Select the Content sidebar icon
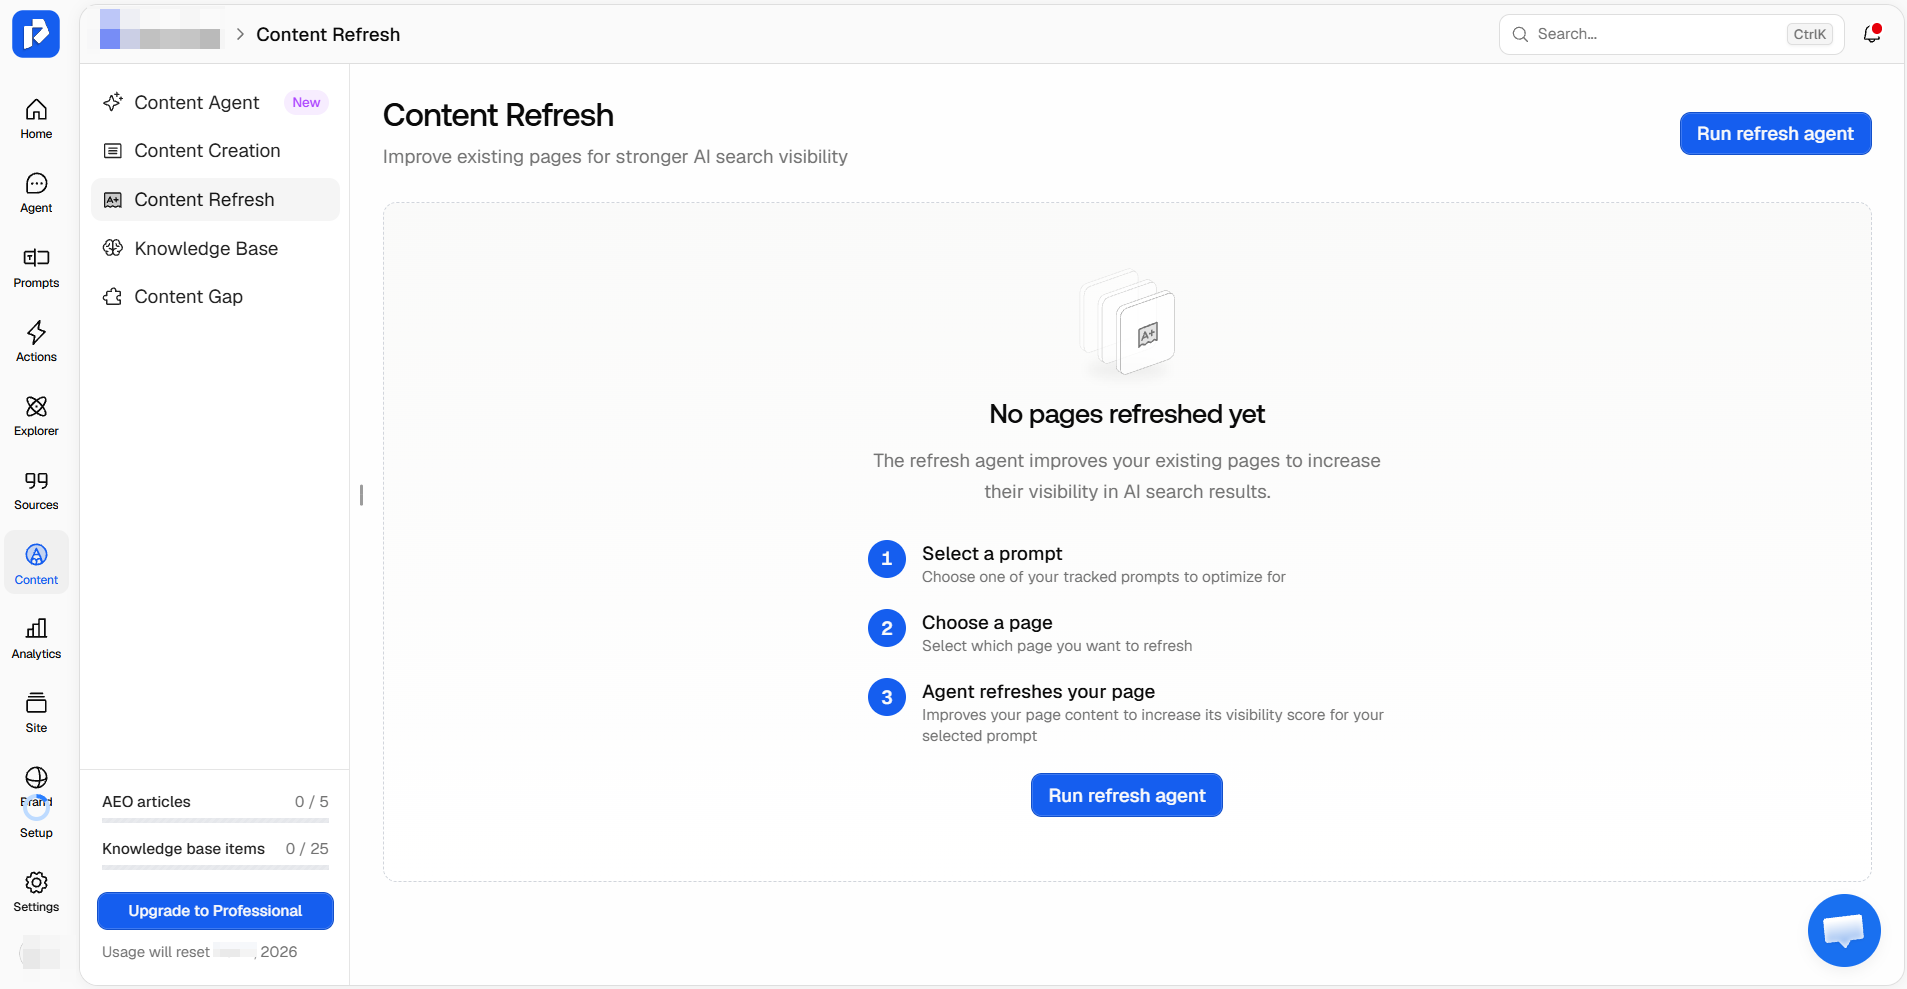 (36, 564)
